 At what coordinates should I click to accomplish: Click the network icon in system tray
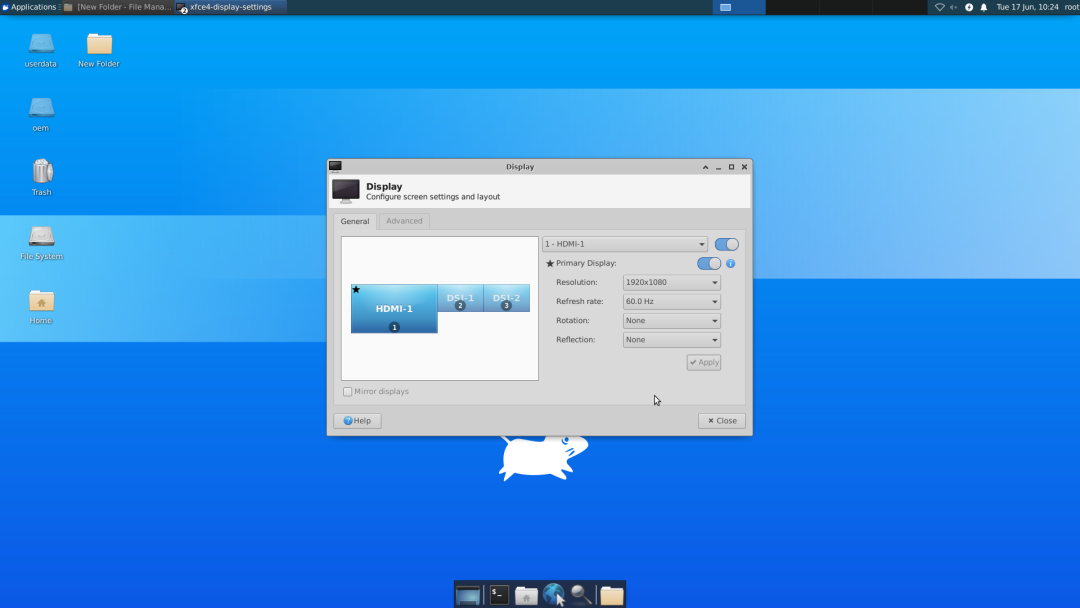pos(939,7)
